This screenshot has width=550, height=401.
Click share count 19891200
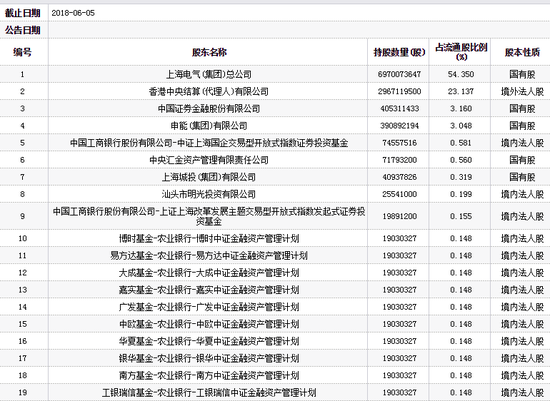point(399,216)
